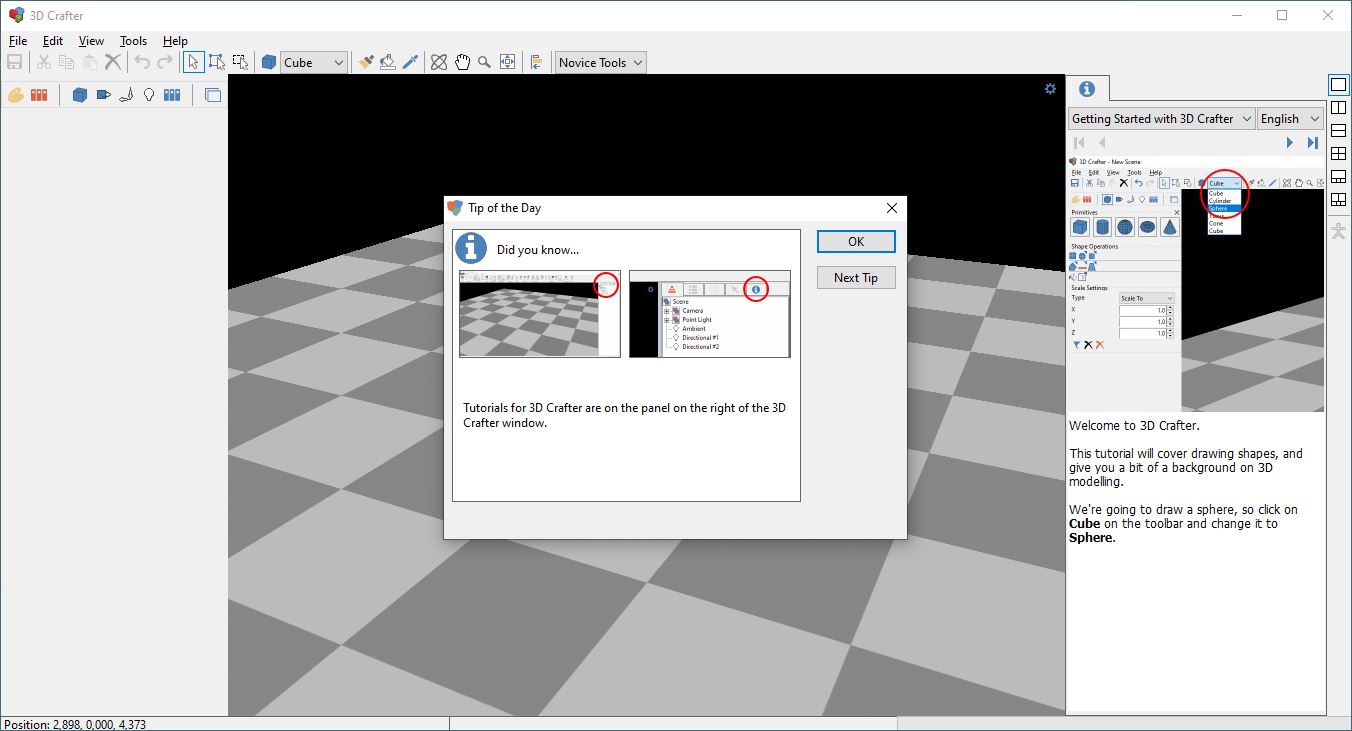Switch to two-column viewport layout
Viewport: 1352px width, 731px height.
[1339, 108]
